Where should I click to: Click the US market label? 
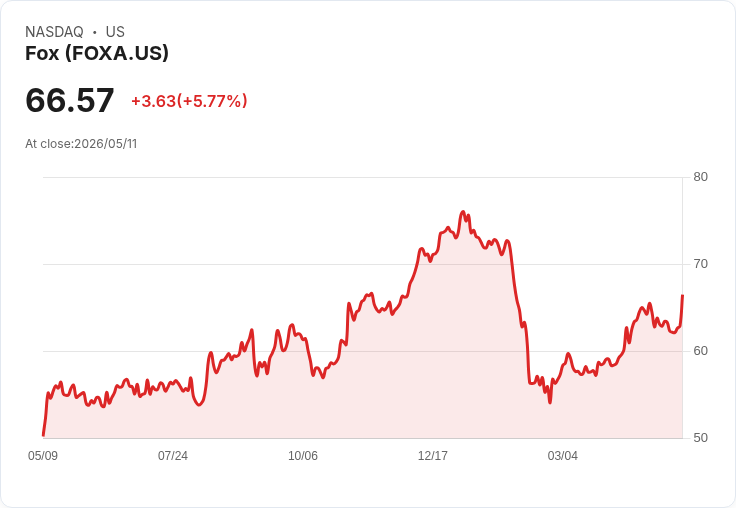pyautogui.click(x=115, y=31)
